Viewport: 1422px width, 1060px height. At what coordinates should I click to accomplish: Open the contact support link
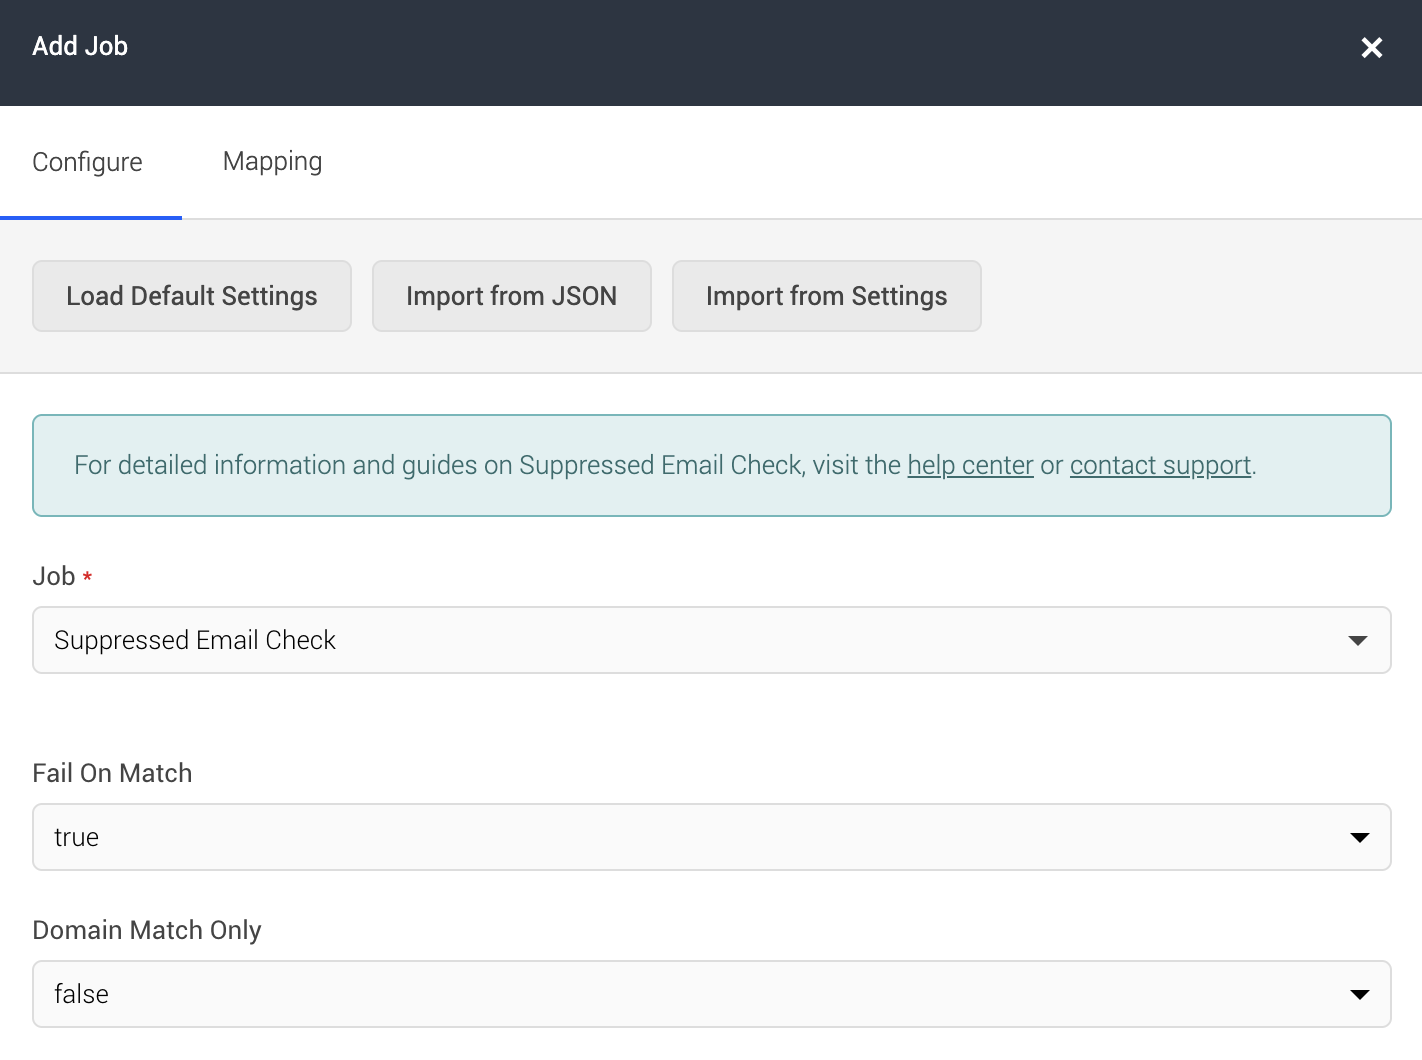click(1160, 465)
